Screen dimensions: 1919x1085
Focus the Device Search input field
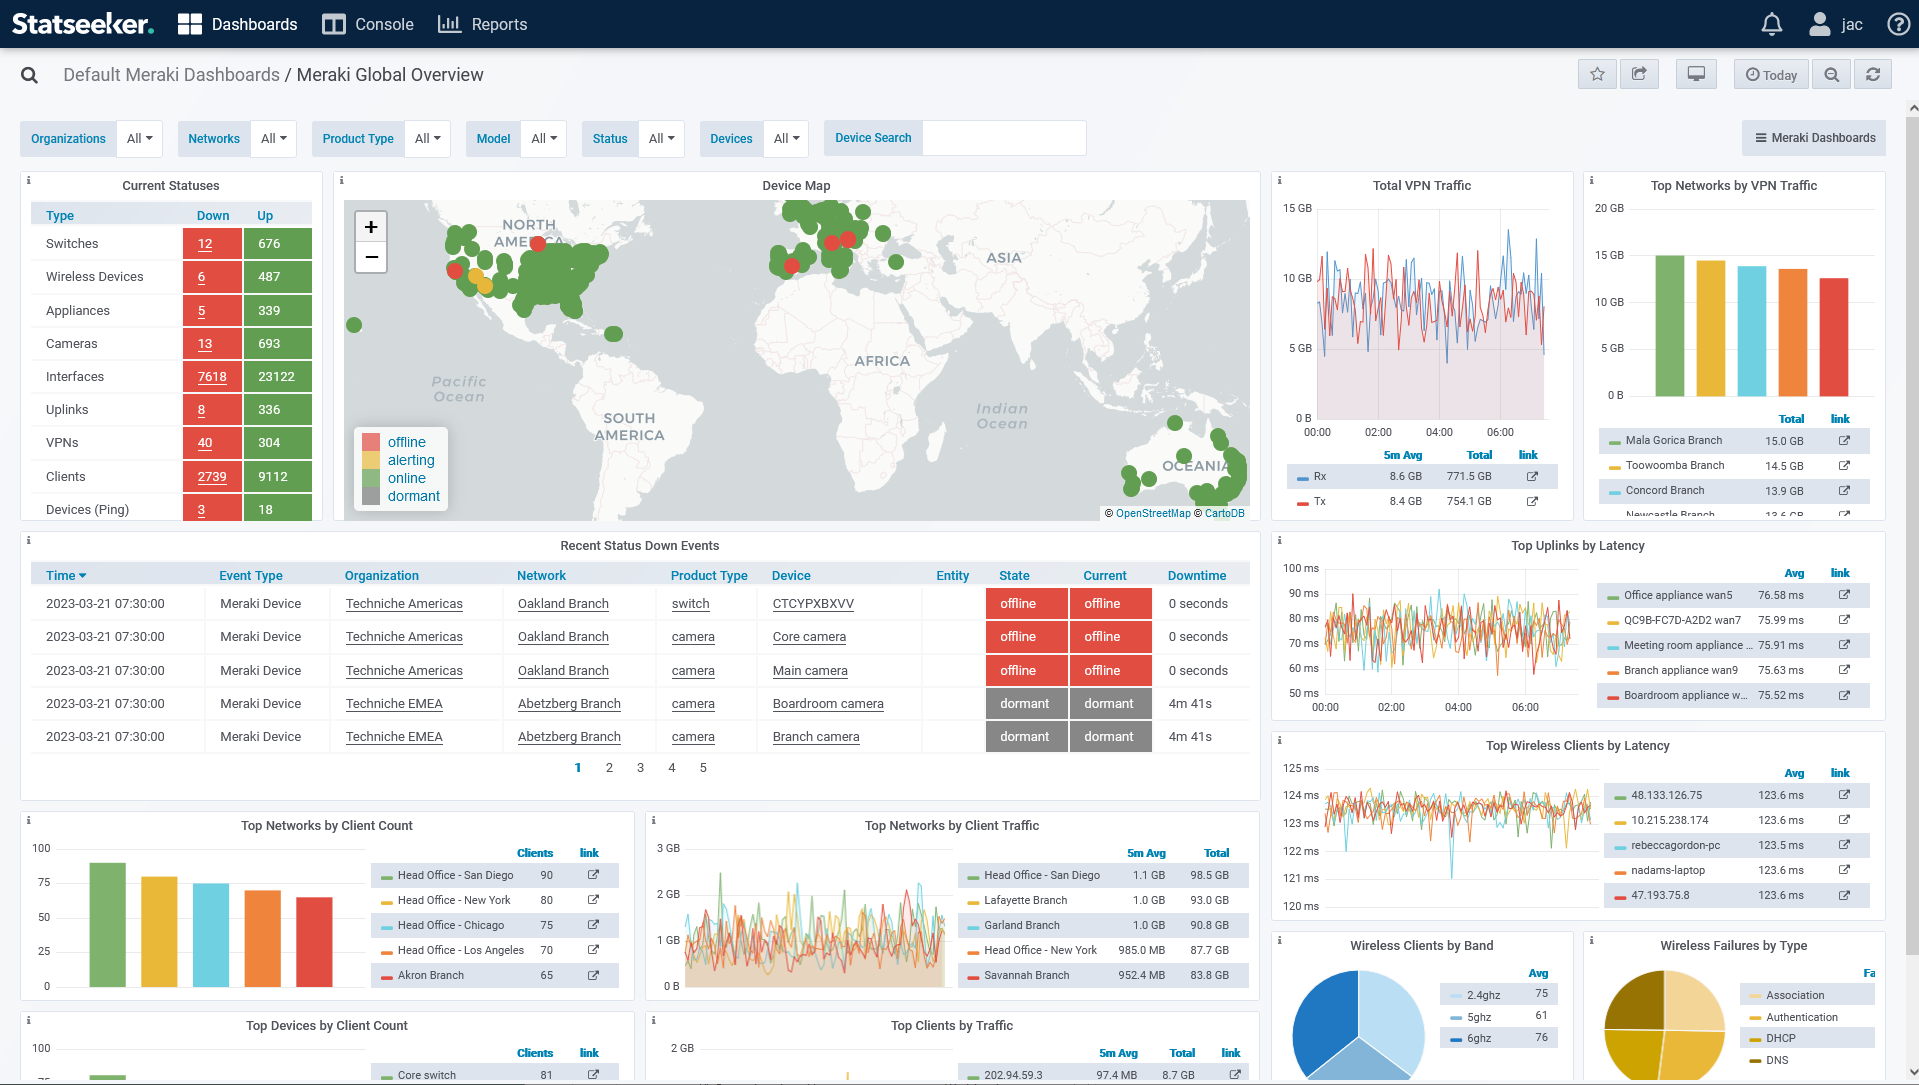(1003, 138)
